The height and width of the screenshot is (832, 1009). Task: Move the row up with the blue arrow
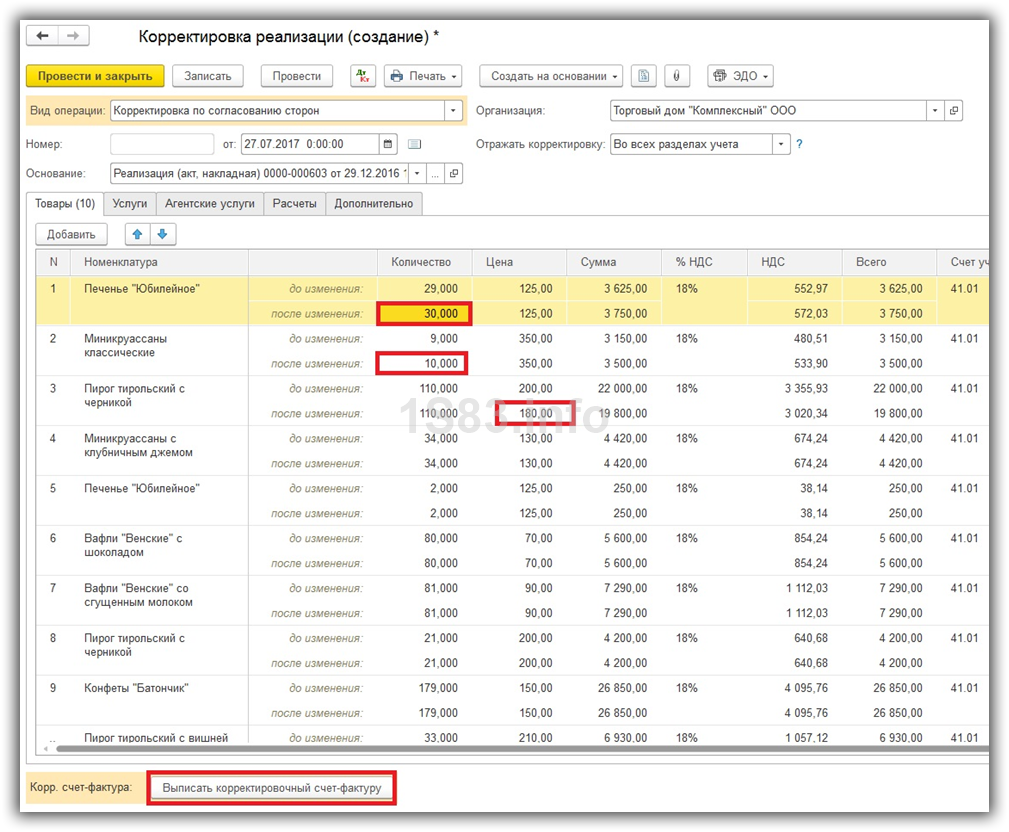point(137,234)
